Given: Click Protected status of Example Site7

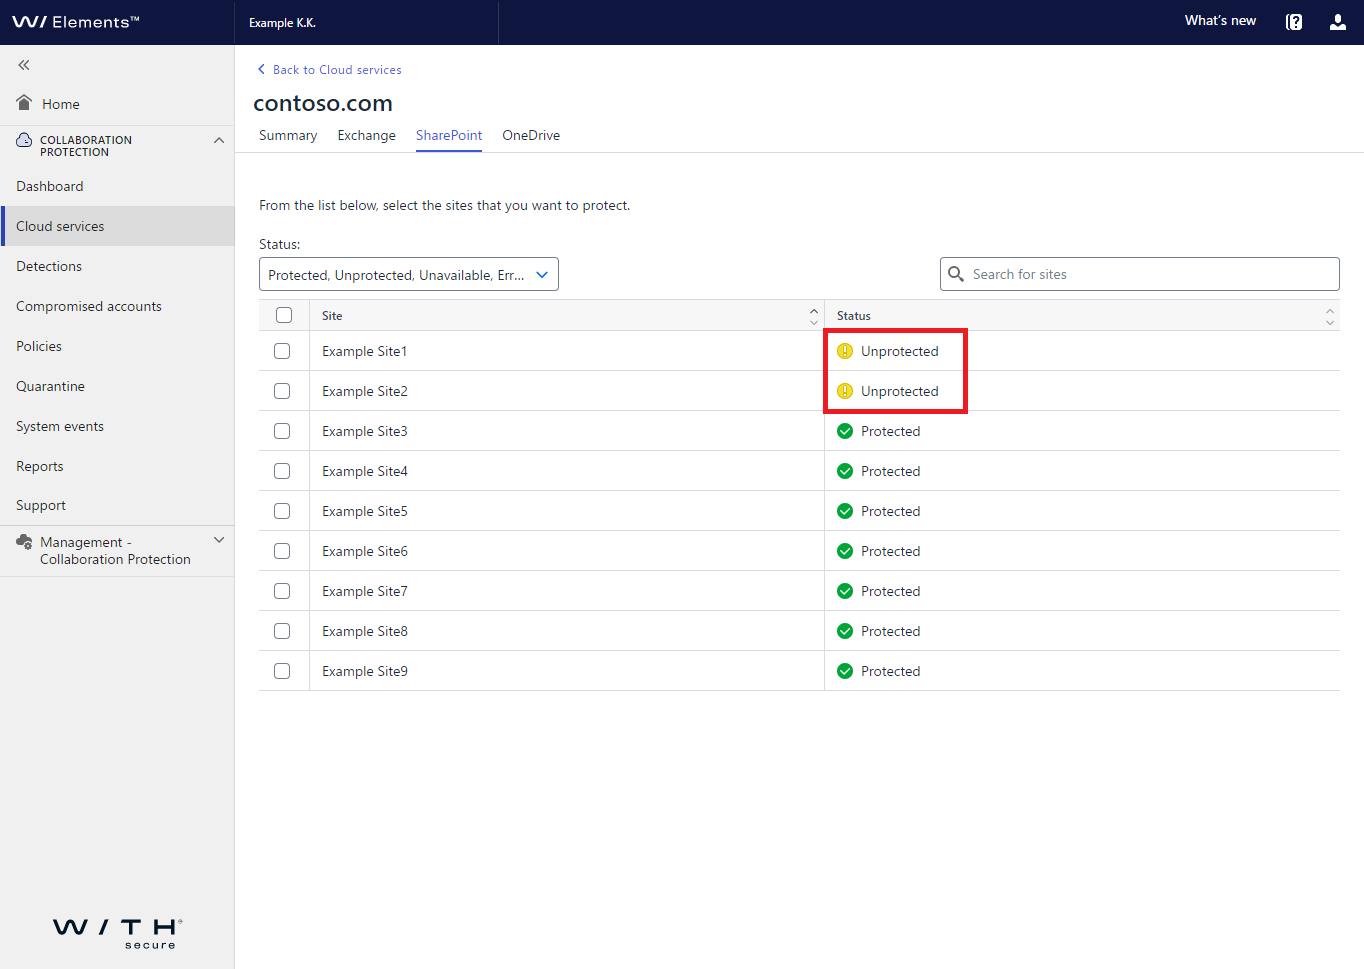Looking at the screenshot, I should [x=890, y=591].
